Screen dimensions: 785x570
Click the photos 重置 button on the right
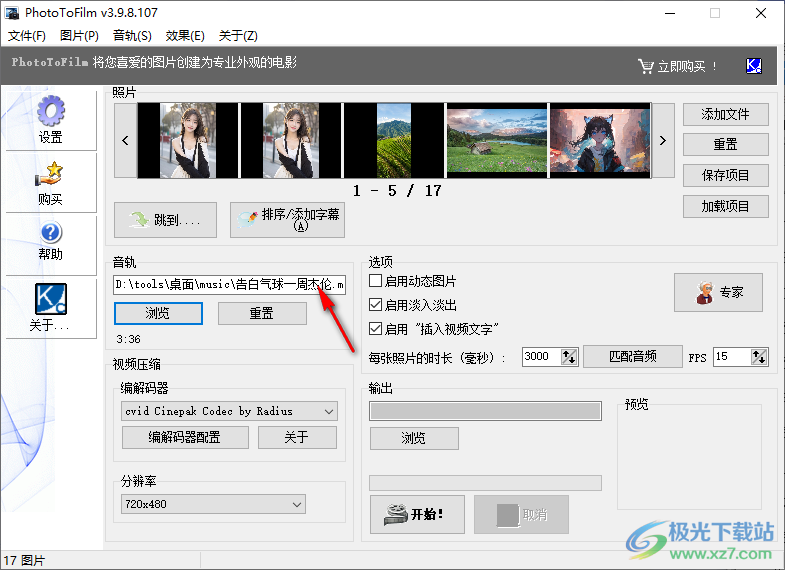point(725,145)
